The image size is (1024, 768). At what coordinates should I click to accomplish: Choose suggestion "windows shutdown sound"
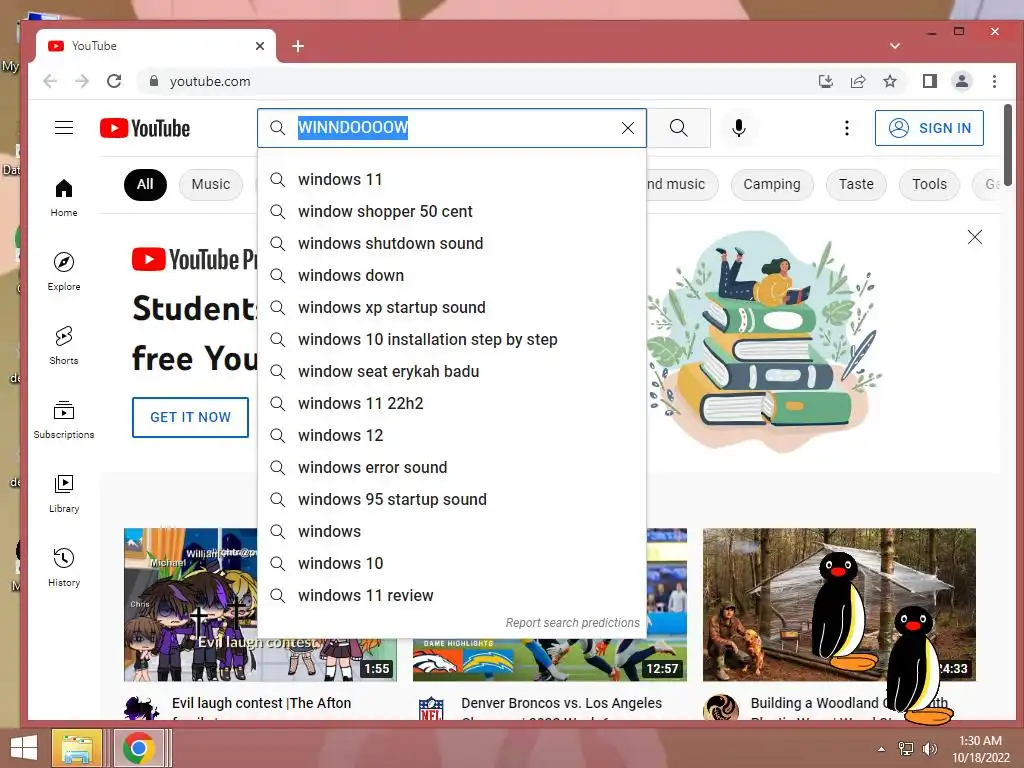452,244
